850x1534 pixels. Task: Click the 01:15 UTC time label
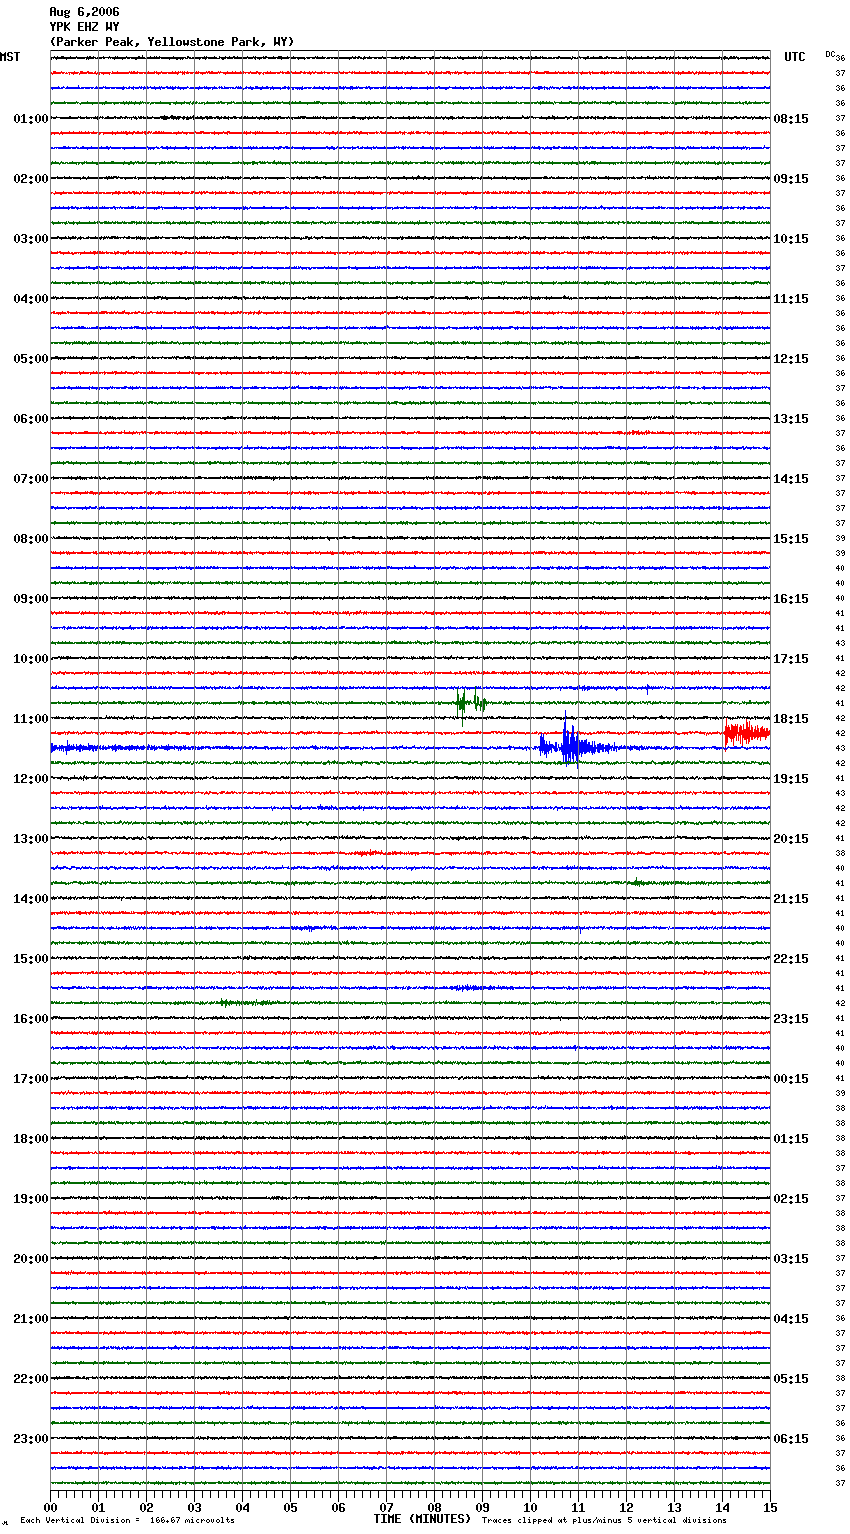coord(791,1139)
